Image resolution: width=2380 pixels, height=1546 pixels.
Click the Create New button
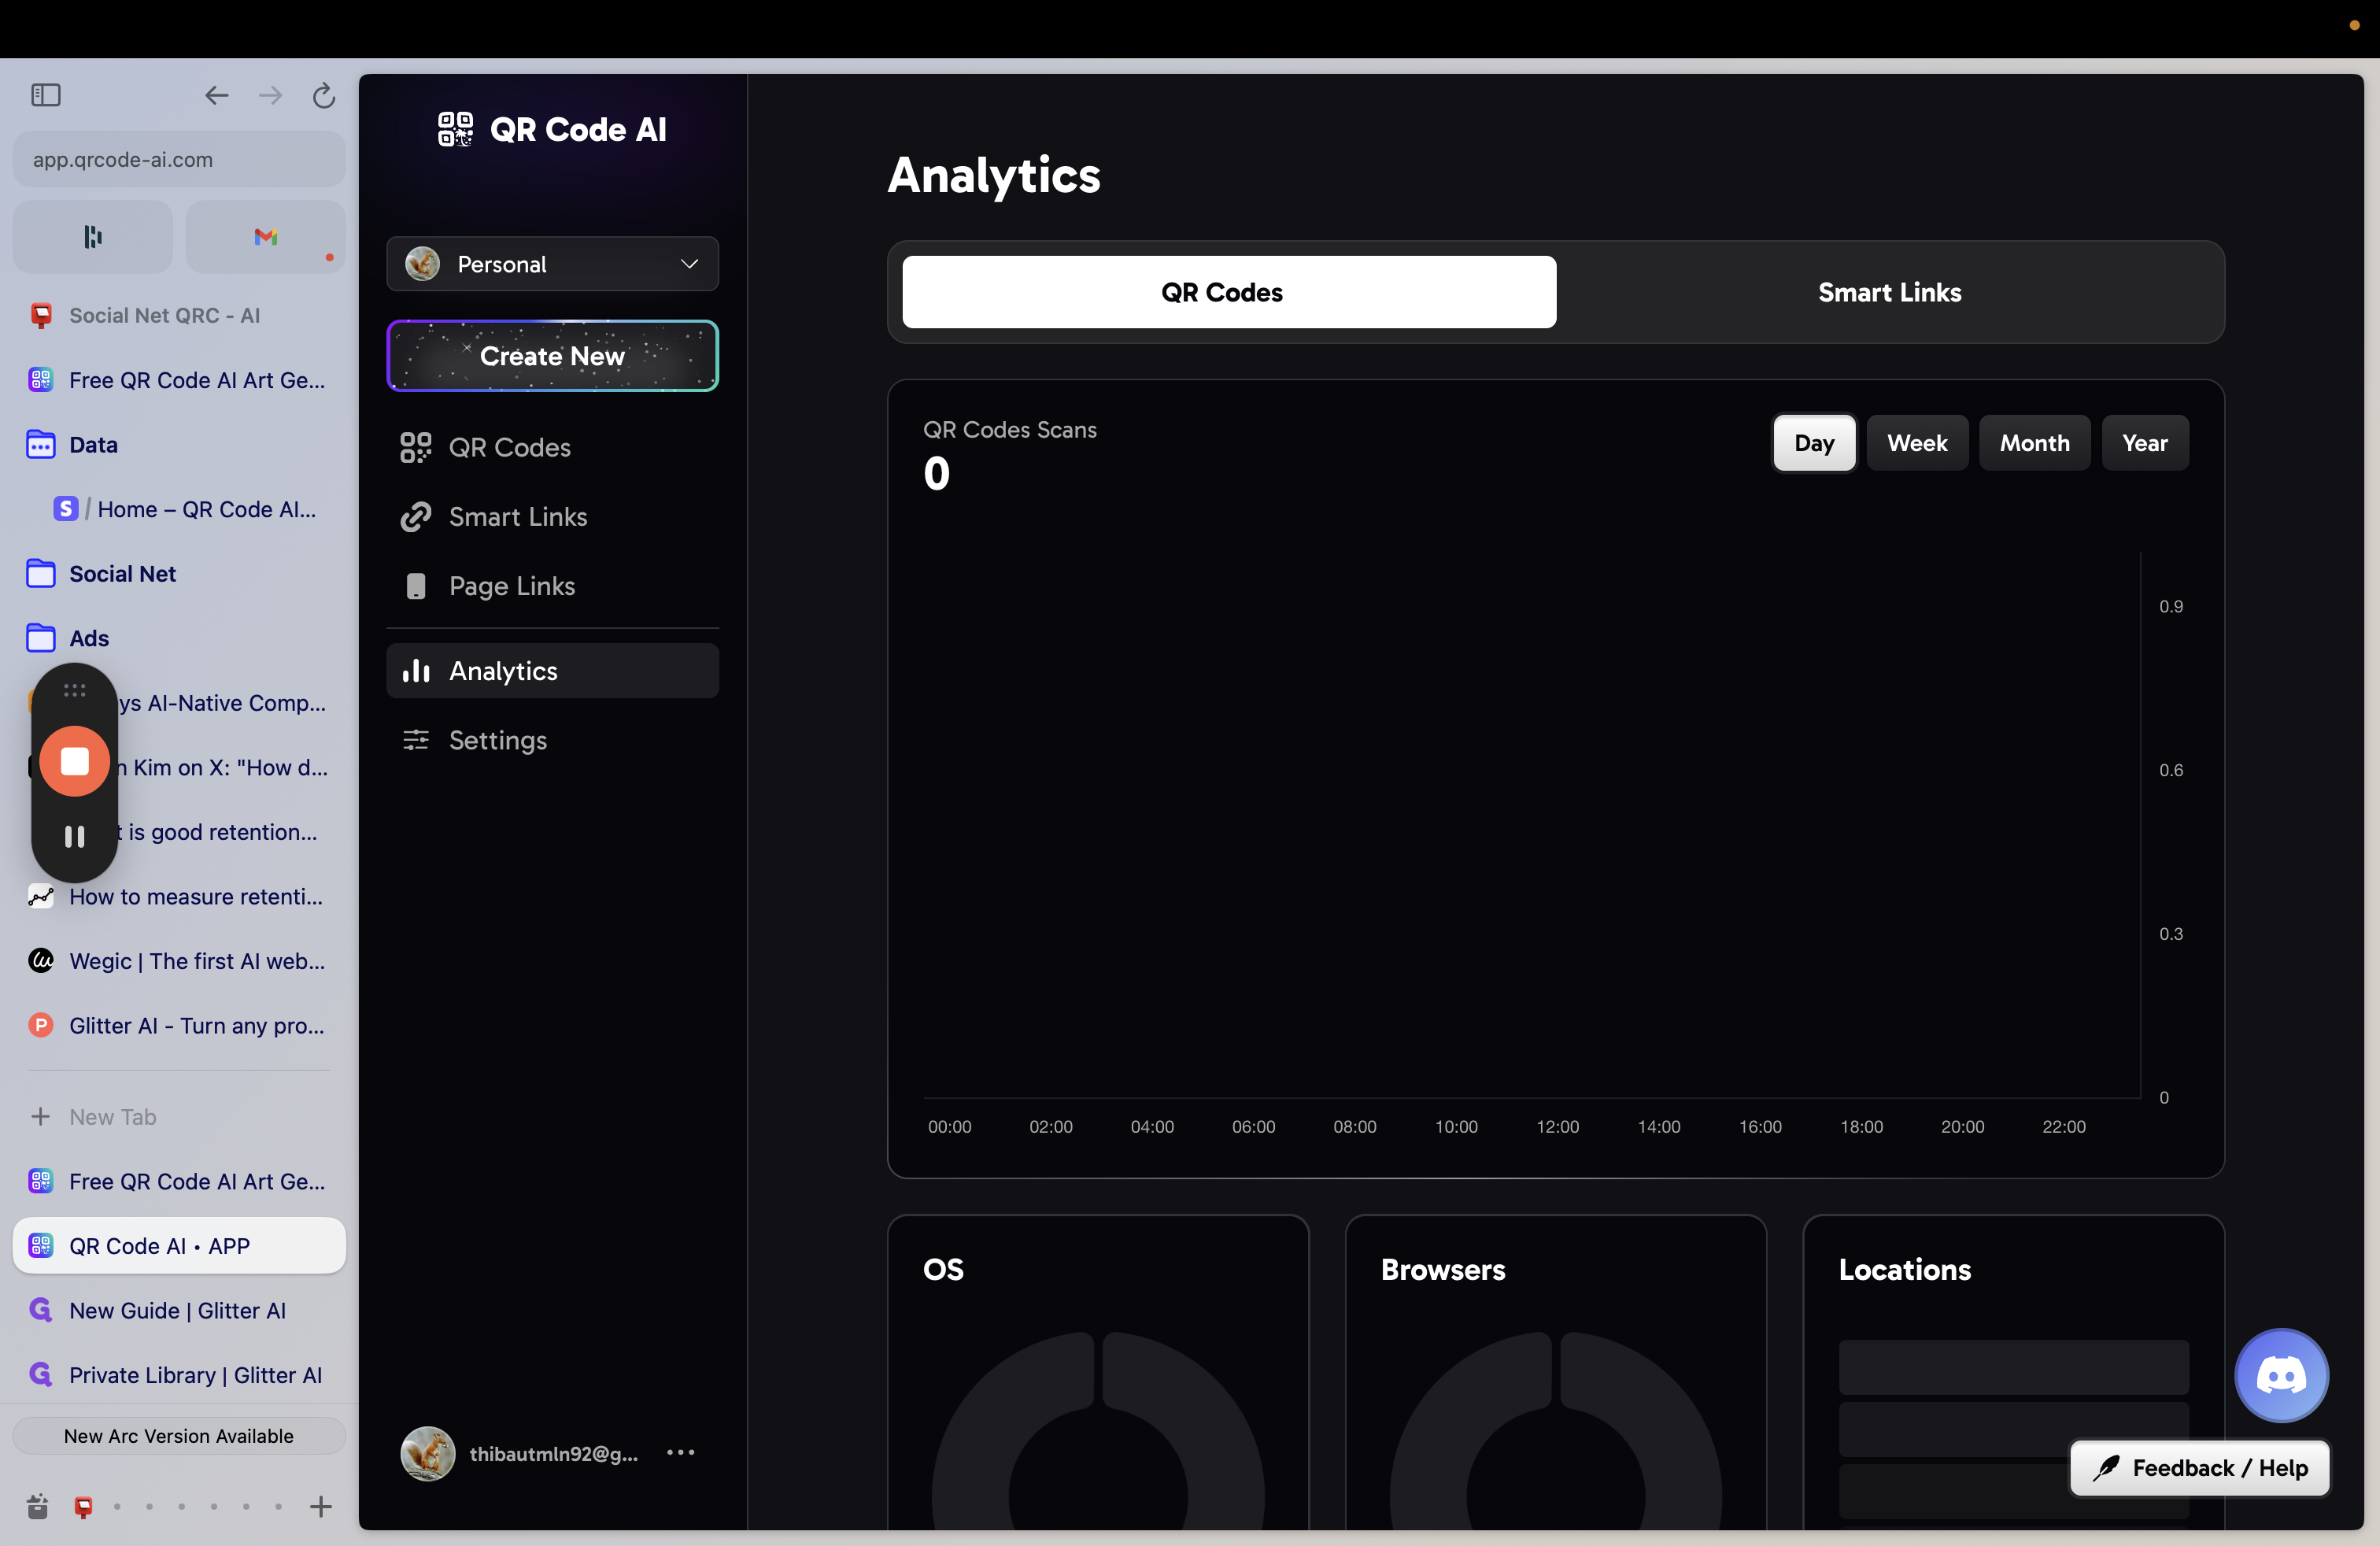pos(552,356)
